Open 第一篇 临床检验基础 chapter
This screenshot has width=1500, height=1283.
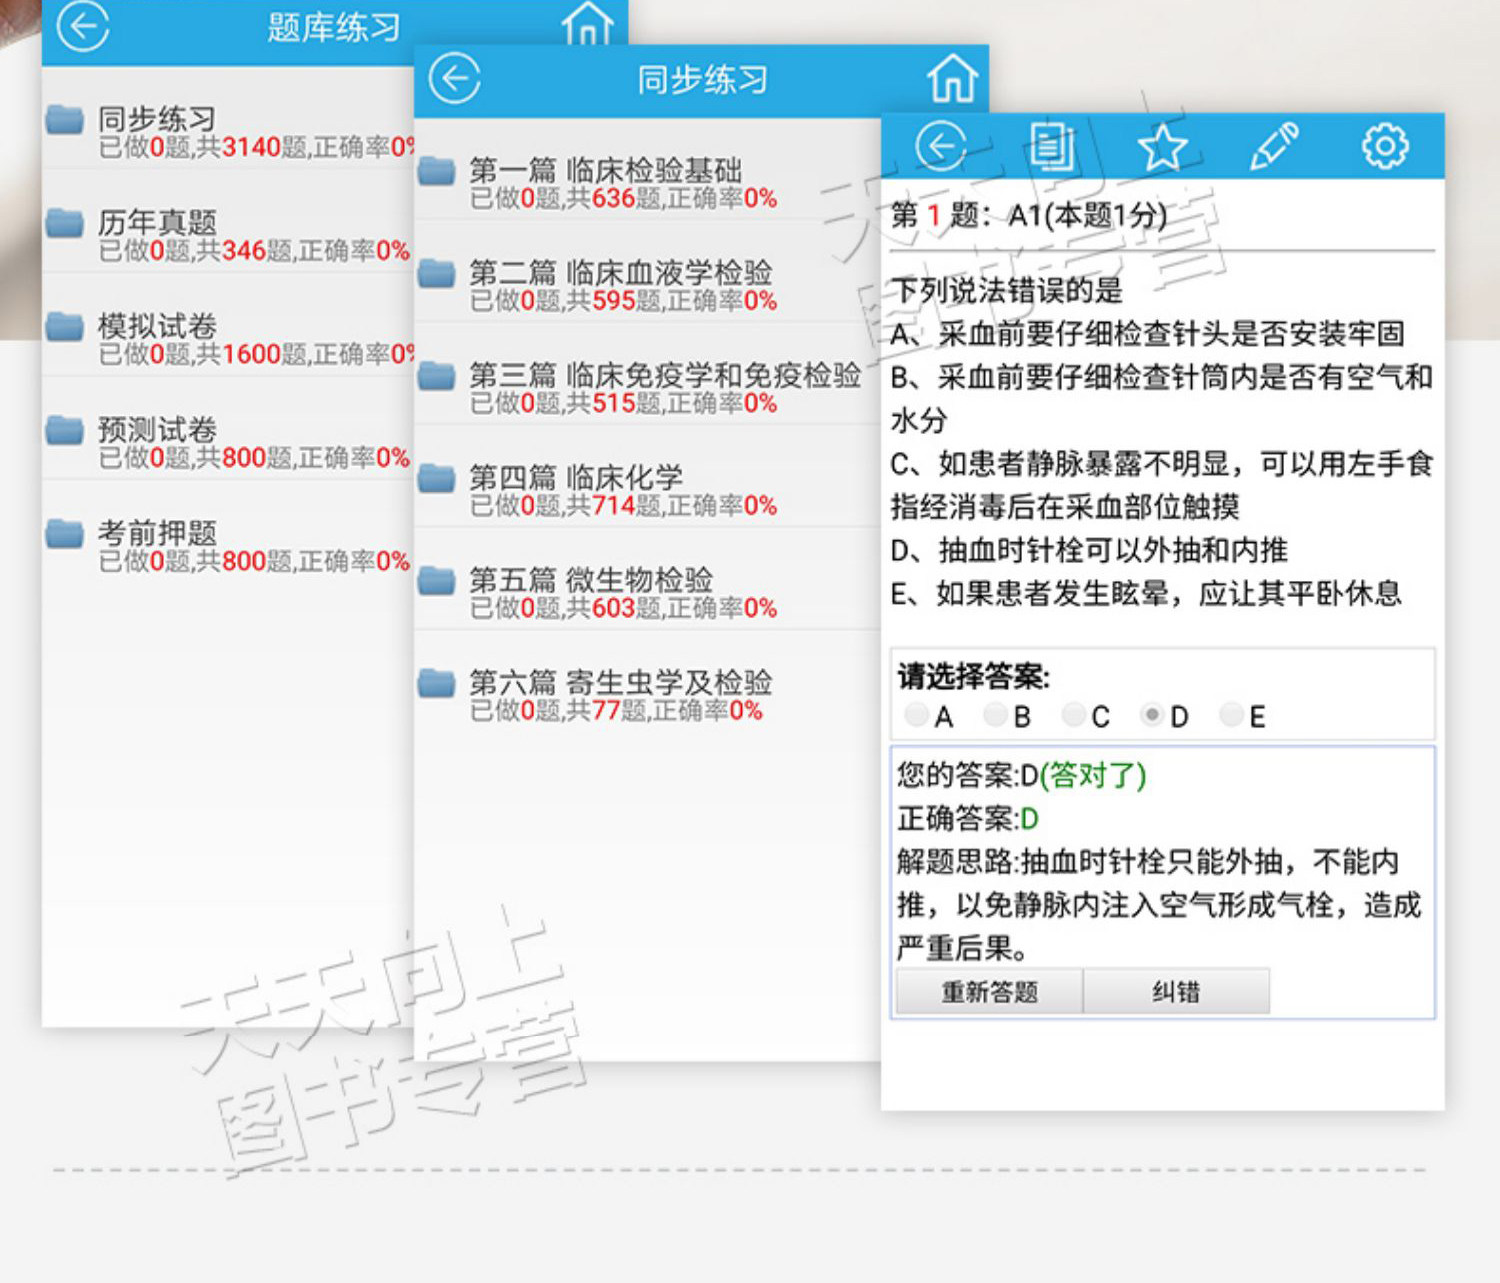point(647,184)
